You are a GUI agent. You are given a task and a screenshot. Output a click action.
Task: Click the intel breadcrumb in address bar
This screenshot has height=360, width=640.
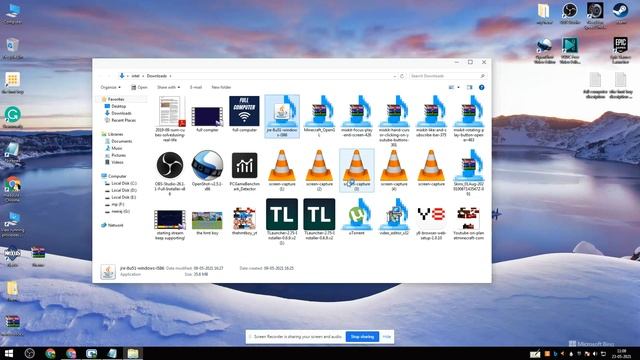coord(136,76)
